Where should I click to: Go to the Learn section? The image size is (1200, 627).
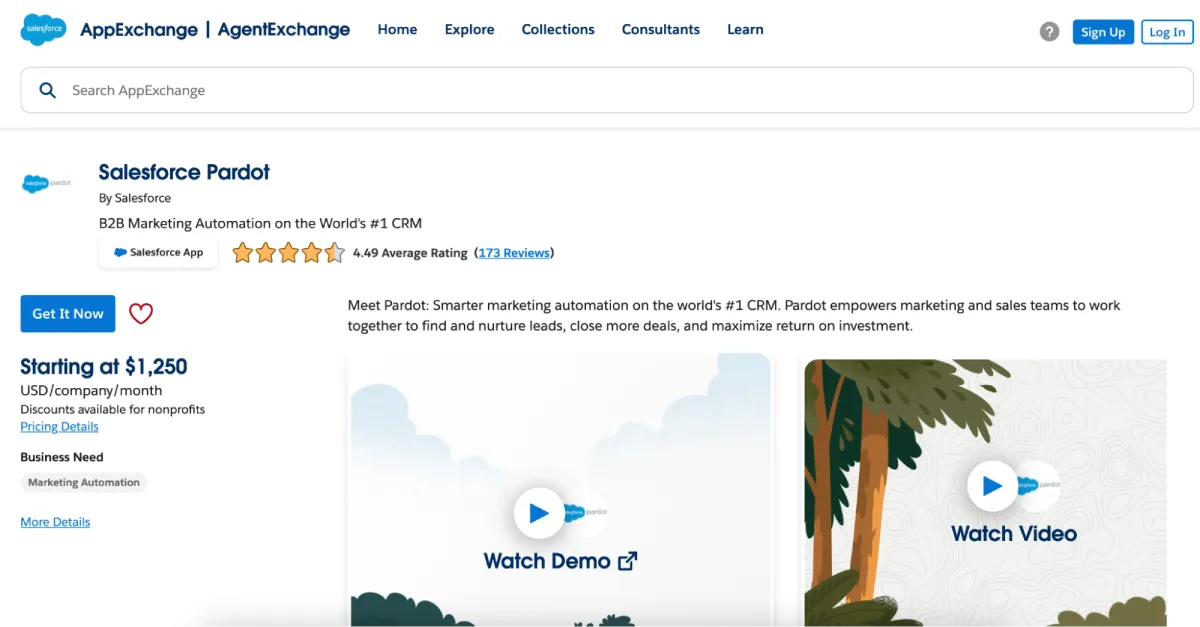pos(745,29)
